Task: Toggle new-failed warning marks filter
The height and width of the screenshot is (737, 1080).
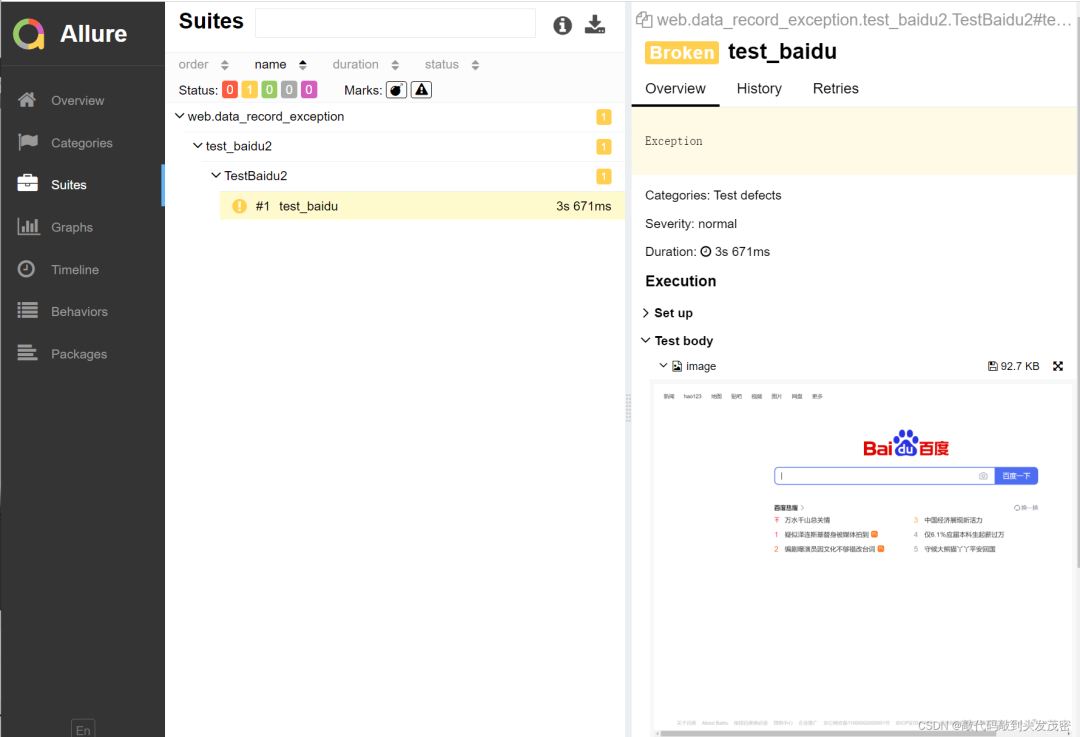Action: [422, 90]
